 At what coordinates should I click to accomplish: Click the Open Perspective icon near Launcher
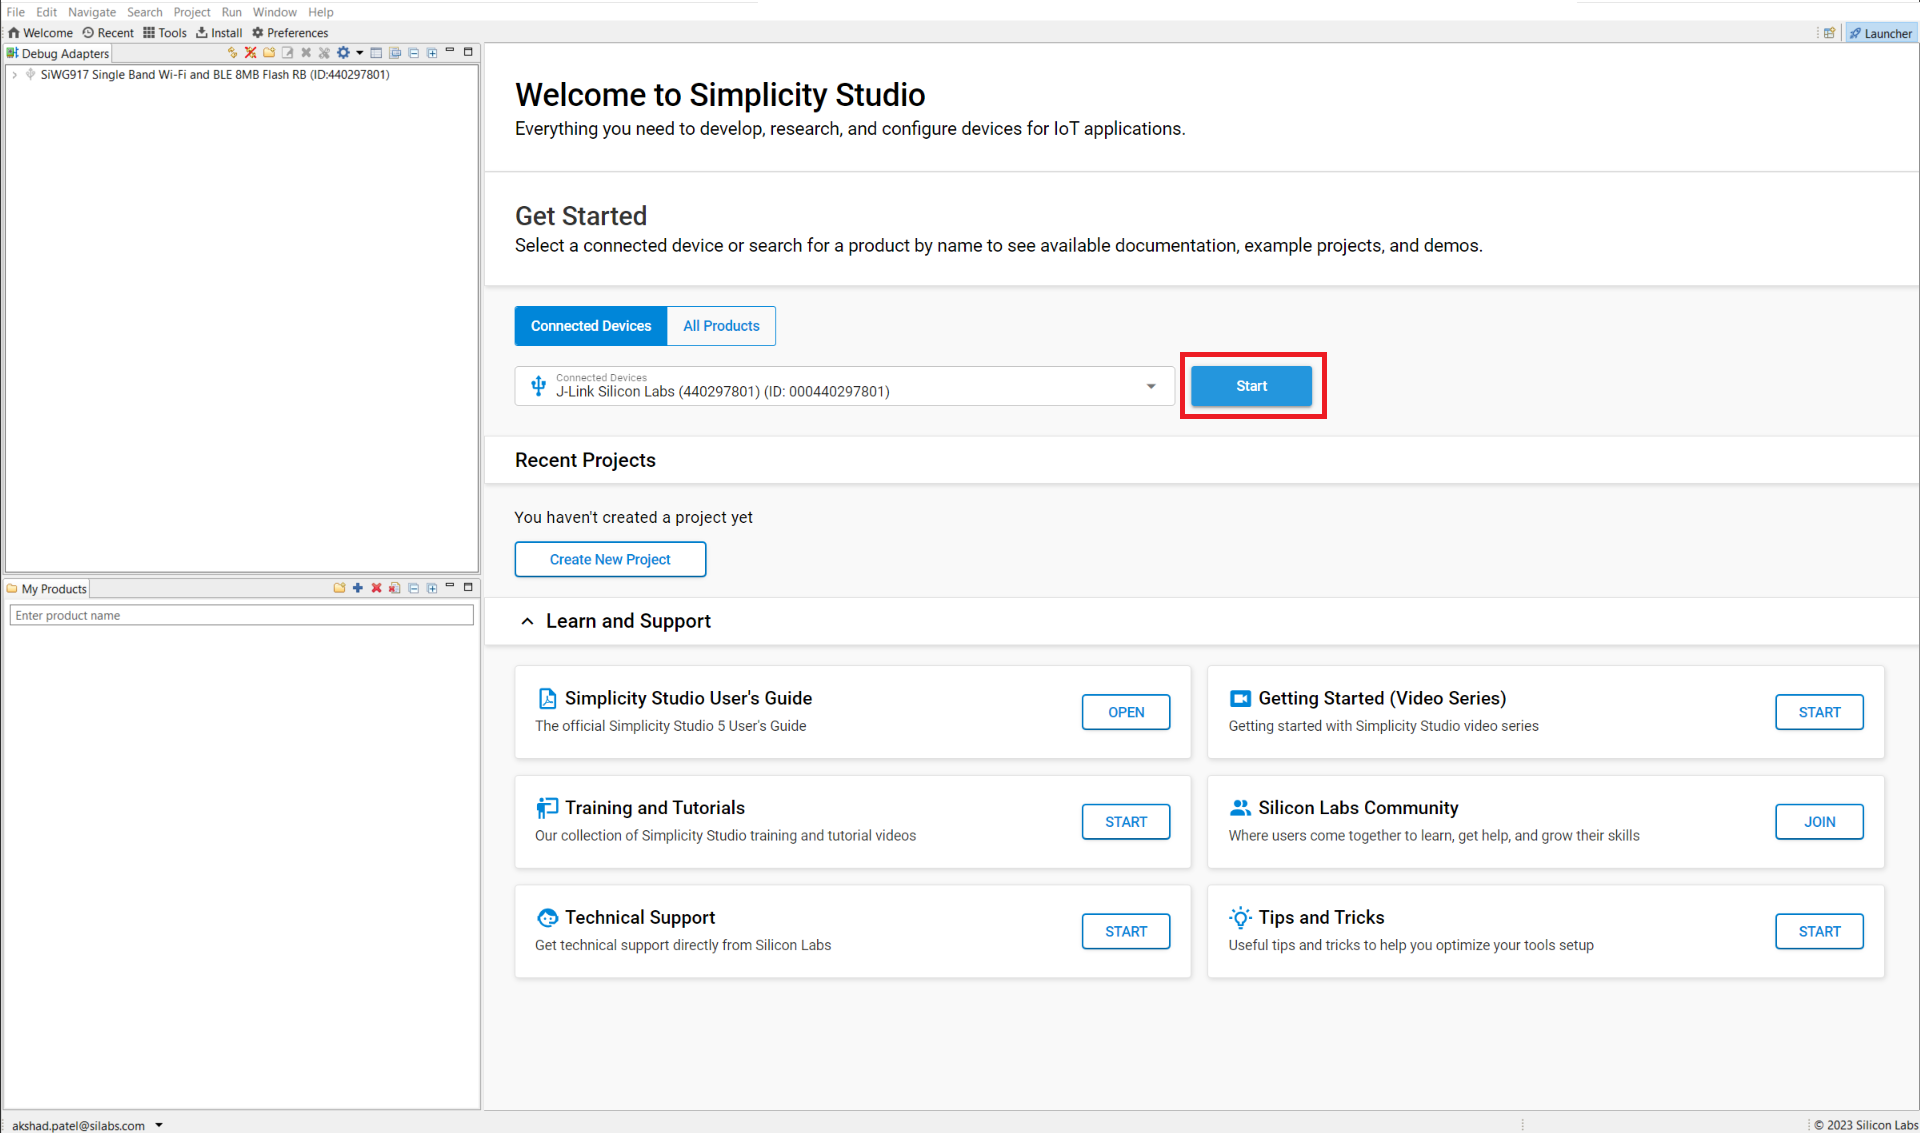pyautogui.click(x=1829, y=33)
